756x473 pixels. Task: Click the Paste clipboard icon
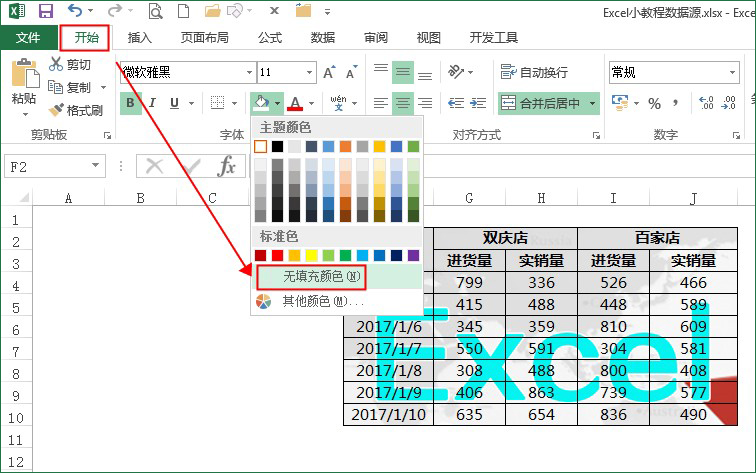(25, 73)
